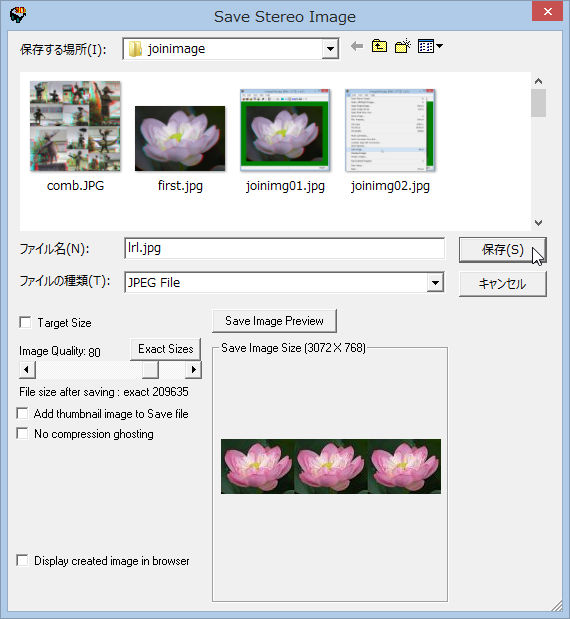Enable the Target Size checkbox
The image size is (570, 619).
point(25,323)
